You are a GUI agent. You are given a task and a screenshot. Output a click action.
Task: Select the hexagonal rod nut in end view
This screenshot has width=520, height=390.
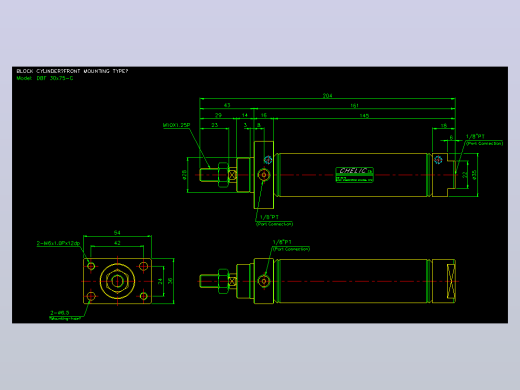click(x=117, y=281)
